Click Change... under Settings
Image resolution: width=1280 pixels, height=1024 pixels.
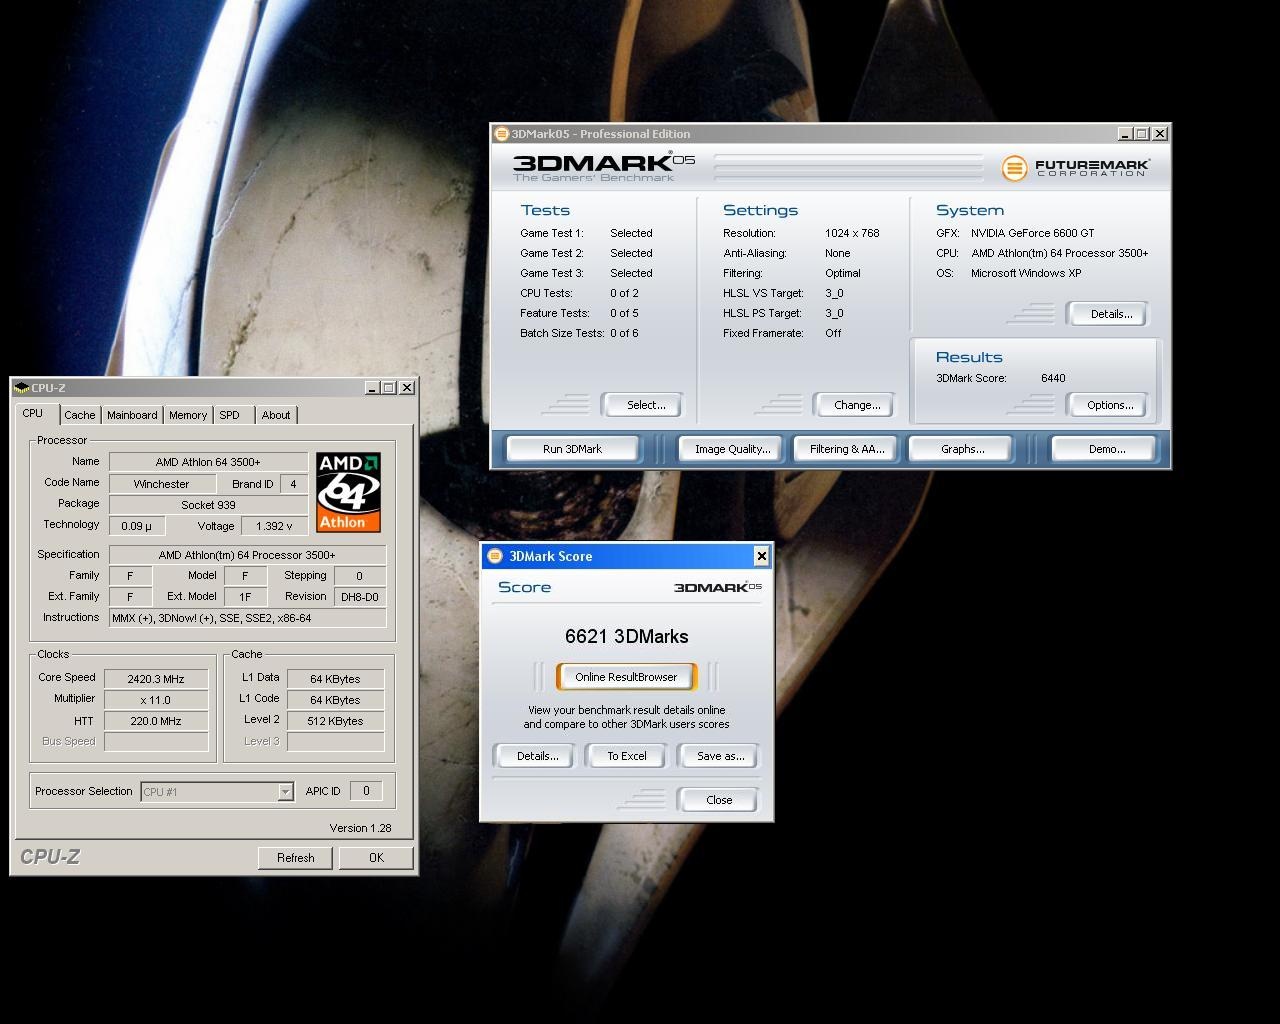tap(857, 405)
